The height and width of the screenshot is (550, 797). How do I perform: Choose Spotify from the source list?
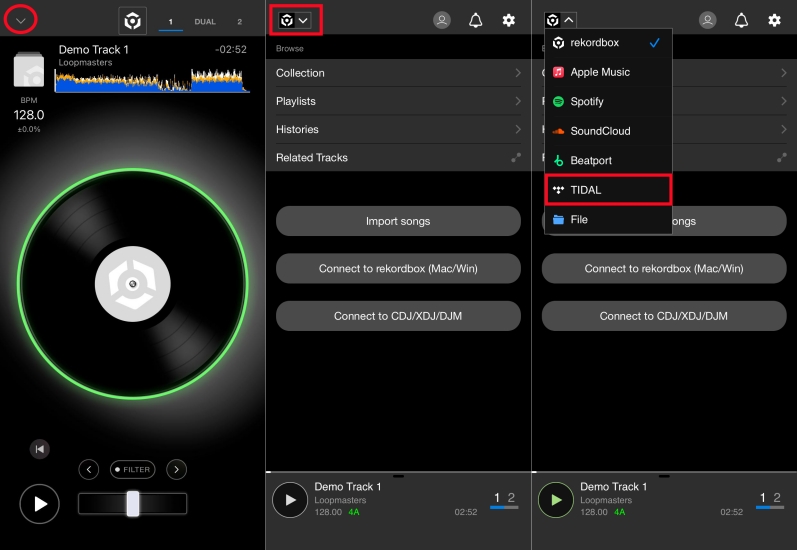[x=608, y=102]
